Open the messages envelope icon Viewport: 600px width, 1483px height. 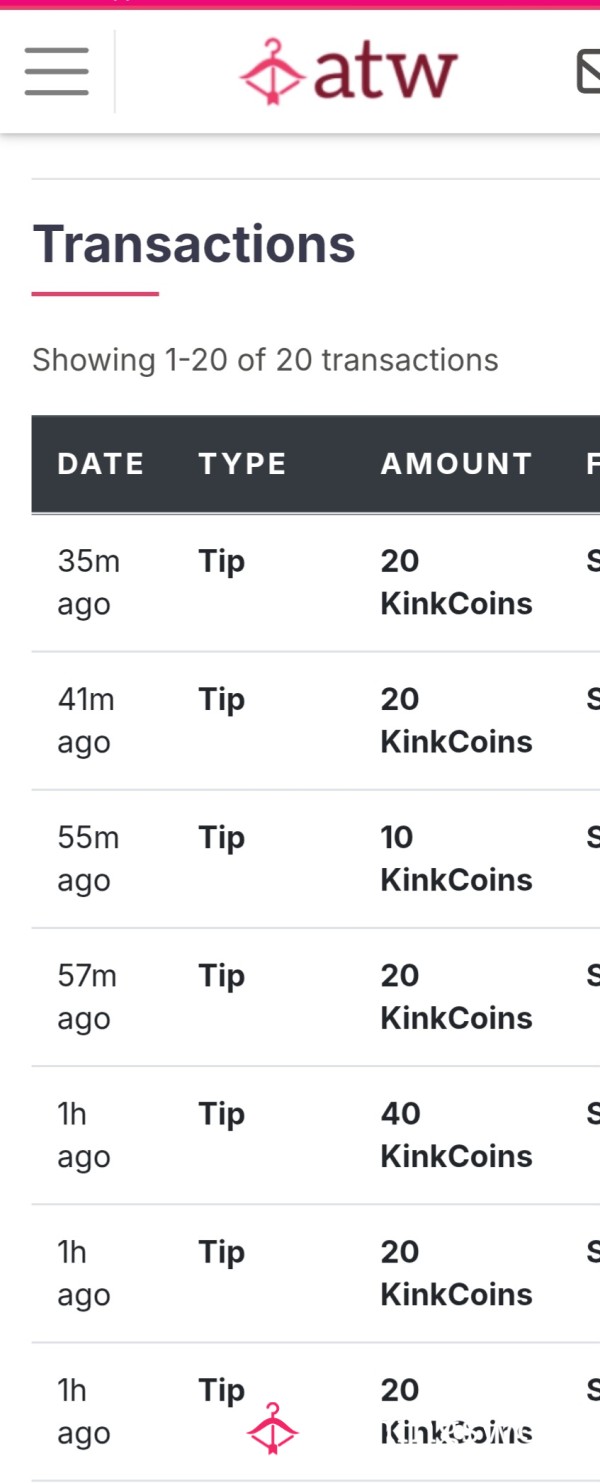589,71
